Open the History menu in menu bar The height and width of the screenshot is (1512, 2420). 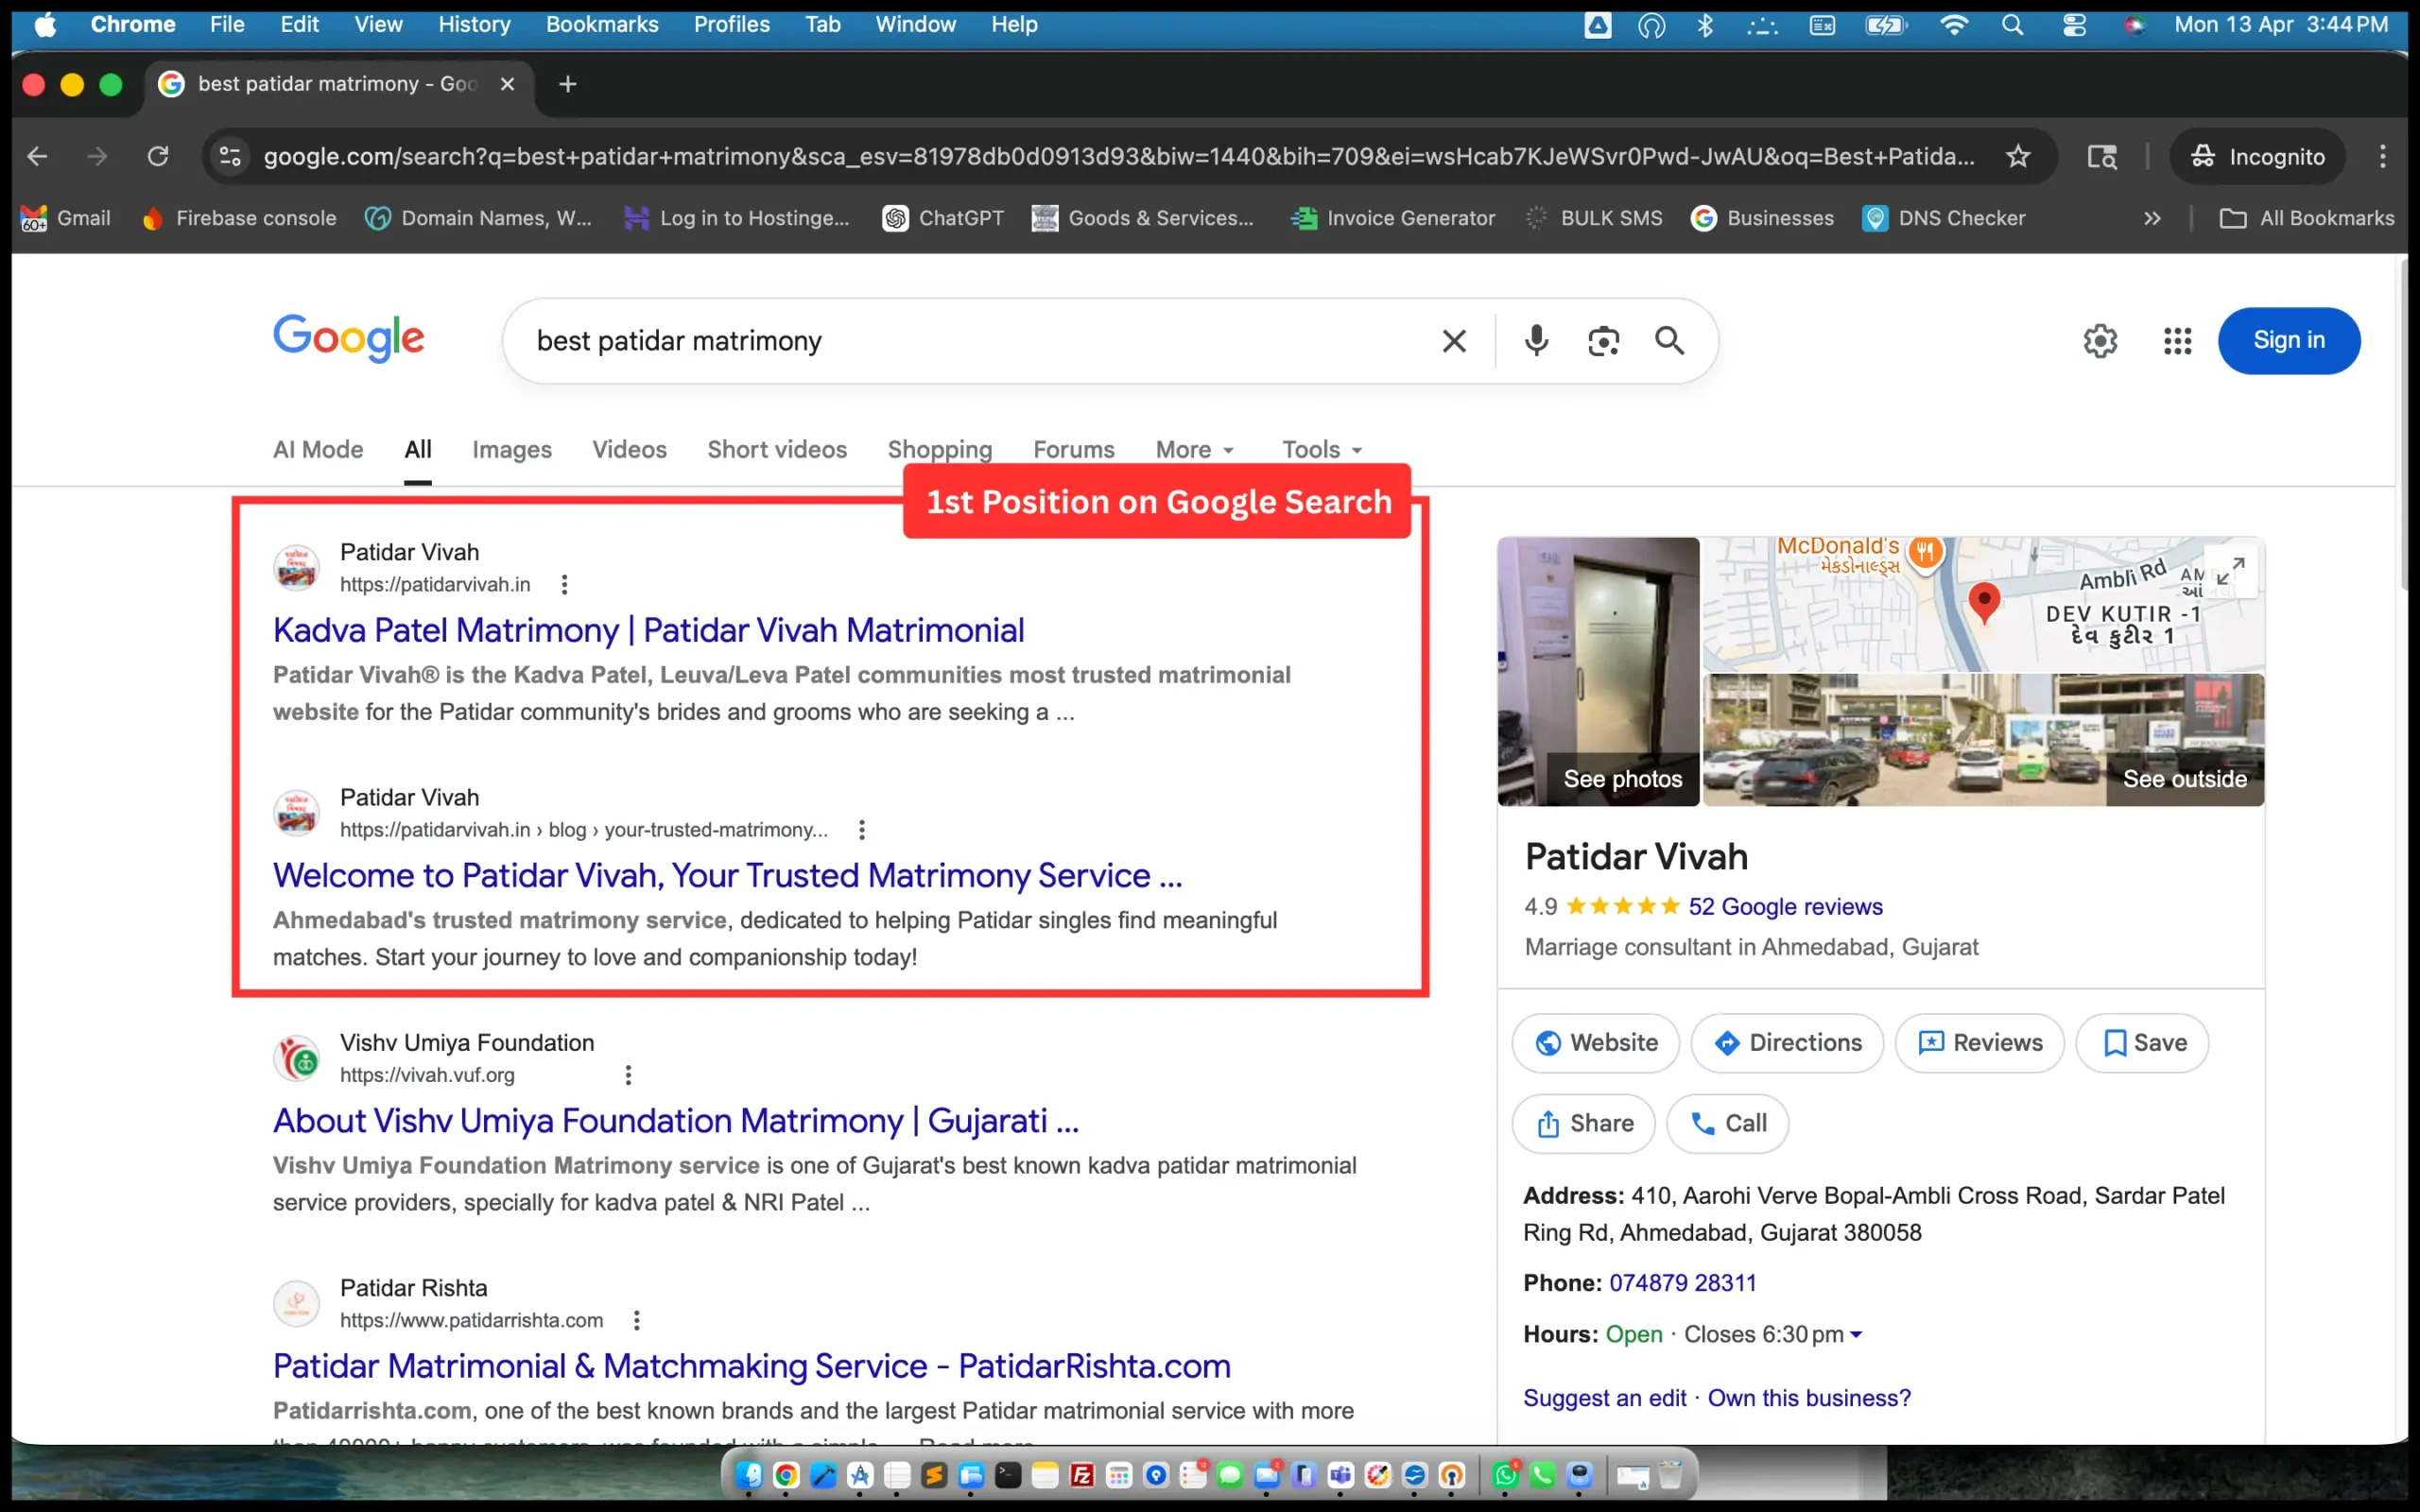[474, 24]
